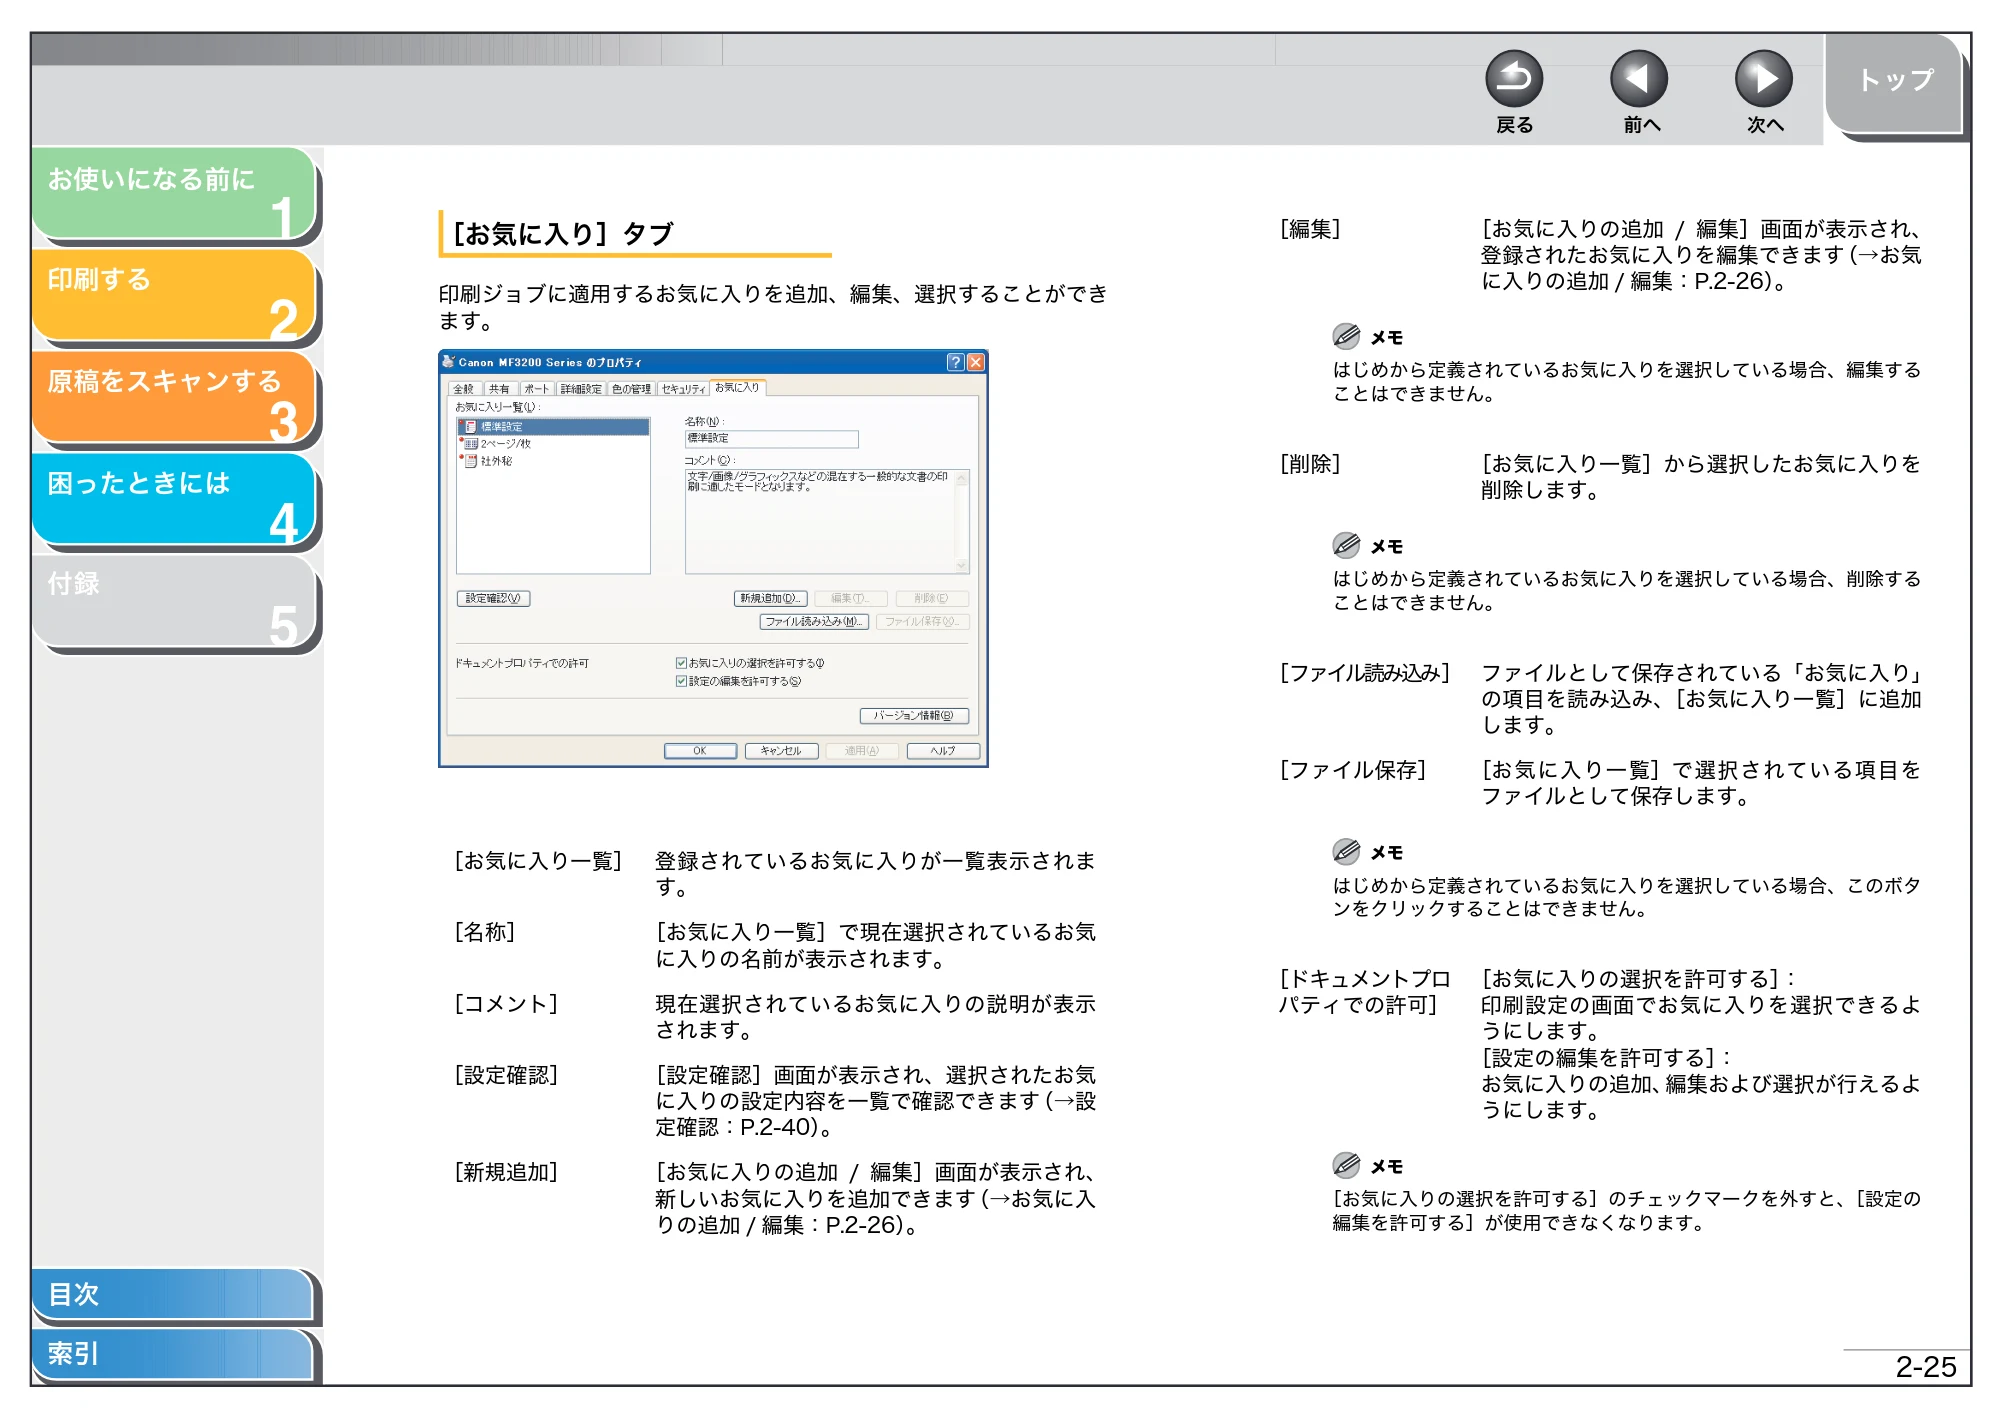Screen dimensions: 2000x1415
Task: Click the ヘルプ button in dialog
Action: (943, 751)
